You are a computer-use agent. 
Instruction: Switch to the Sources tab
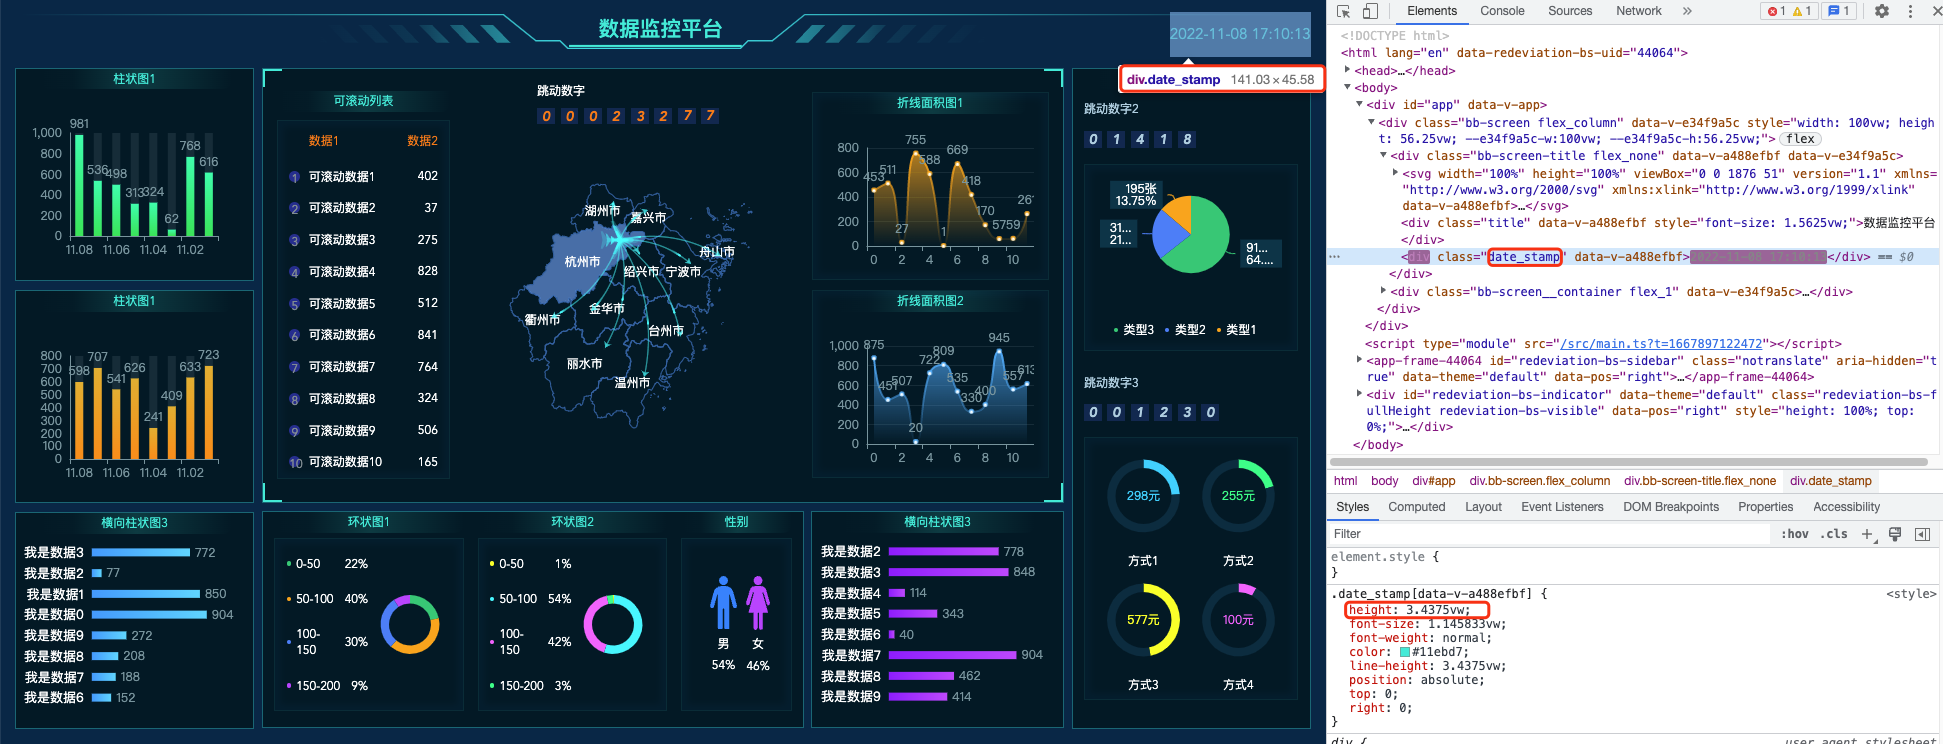[1570, 11]
